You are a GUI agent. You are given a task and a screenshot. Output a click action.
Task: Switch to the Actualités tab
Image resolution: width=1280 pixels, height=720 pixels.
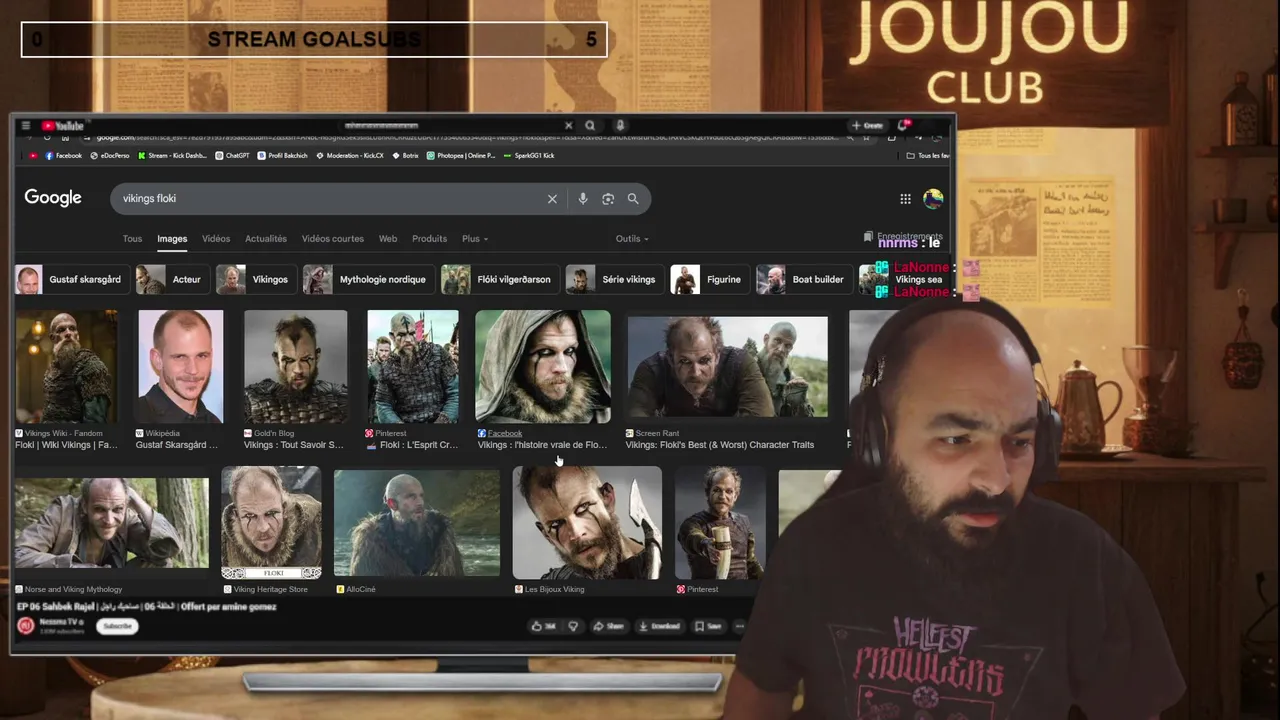click(266, 239)
